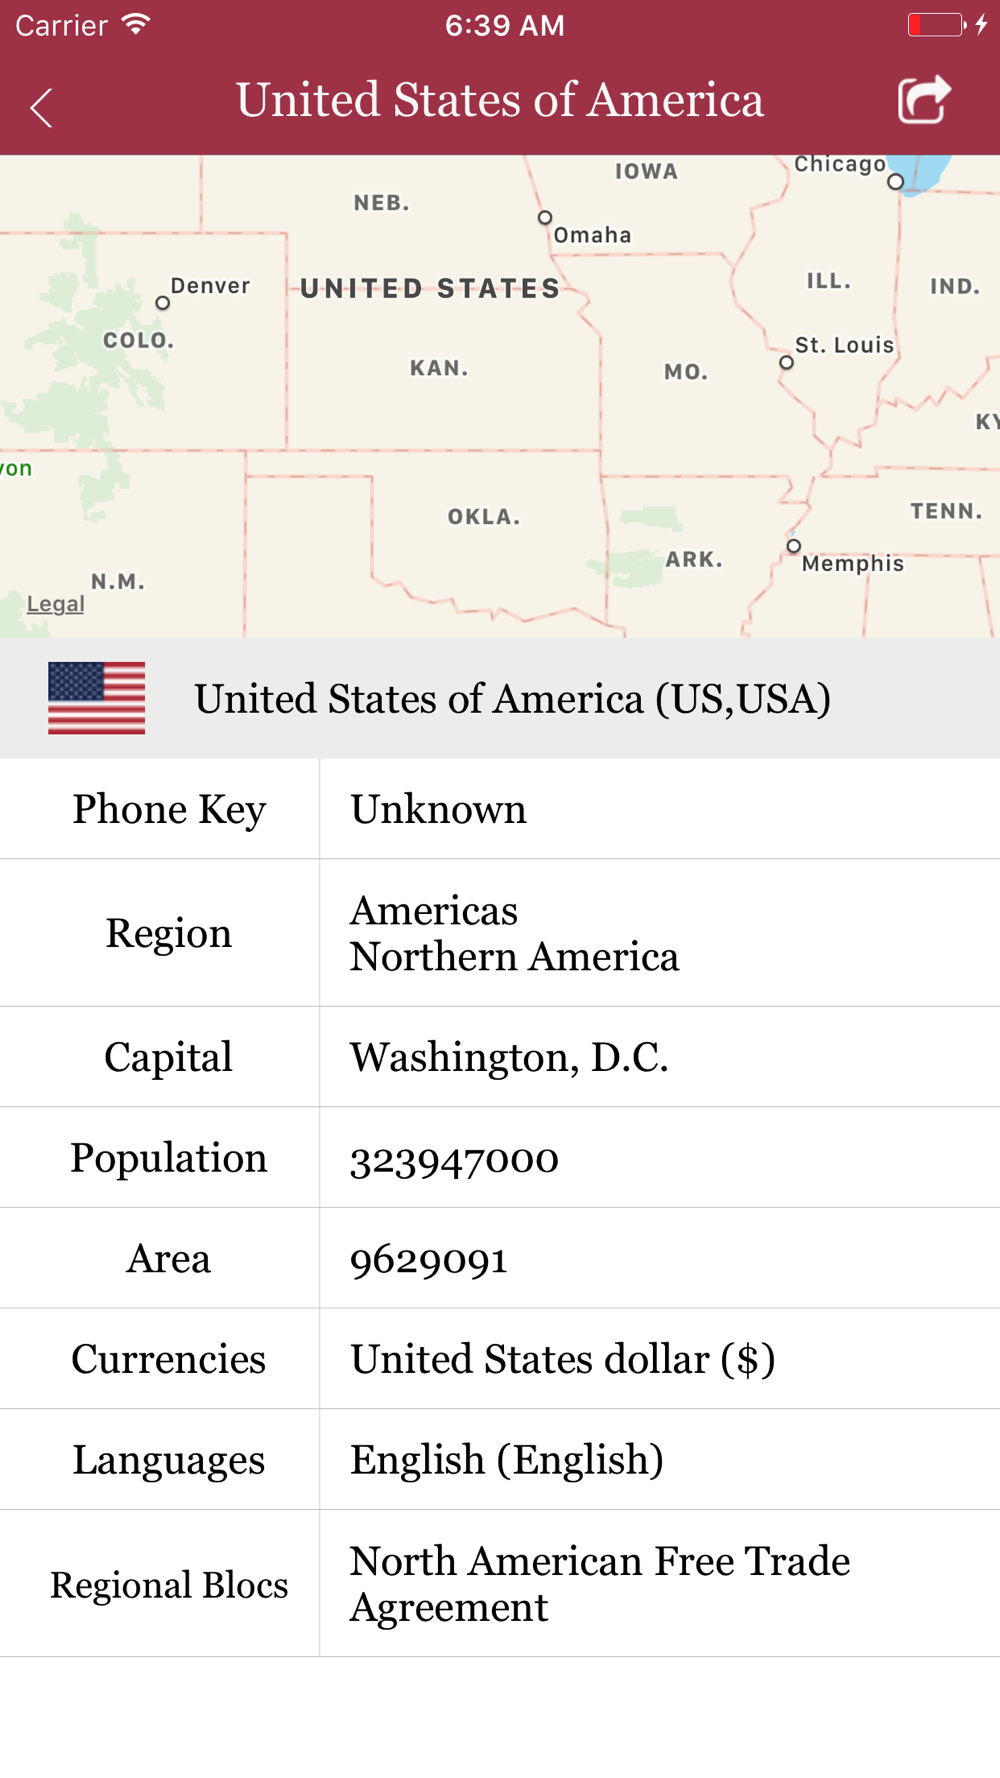1000x1778 pixels.
Task: Select the area value 9629091
Action: click(428, 1260)
